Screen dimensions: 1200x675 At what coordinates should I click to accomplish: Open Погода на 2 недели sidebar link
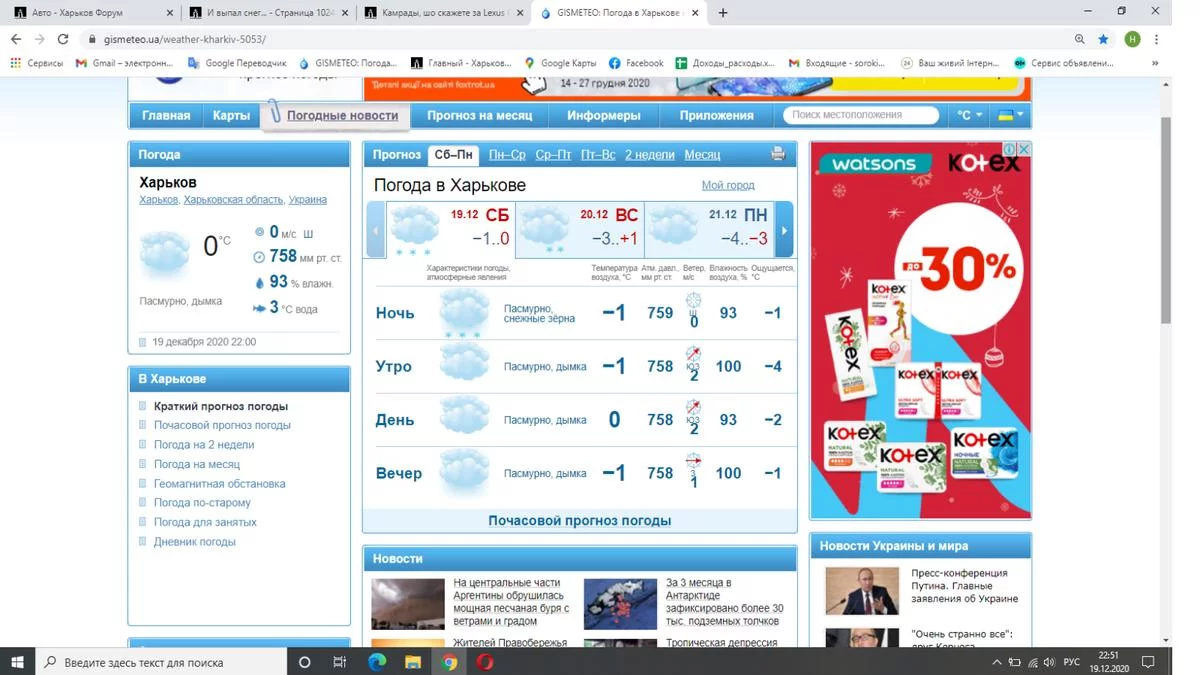coord(204,445)
